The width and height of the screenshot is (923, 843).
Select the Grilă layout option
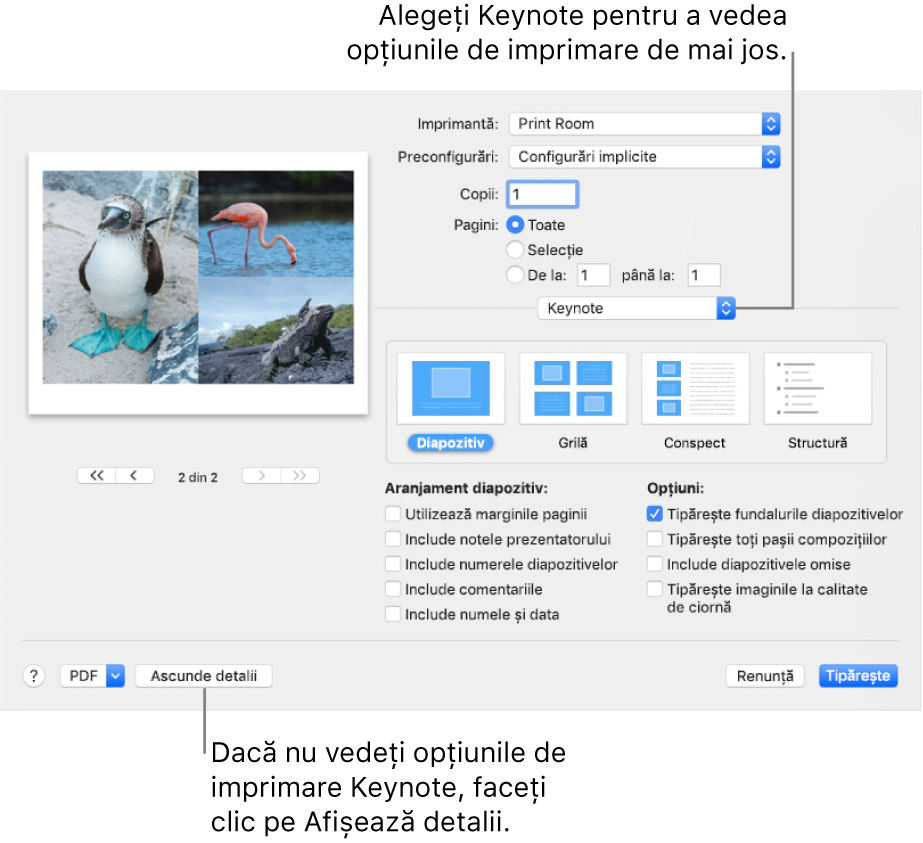(572, 388)
